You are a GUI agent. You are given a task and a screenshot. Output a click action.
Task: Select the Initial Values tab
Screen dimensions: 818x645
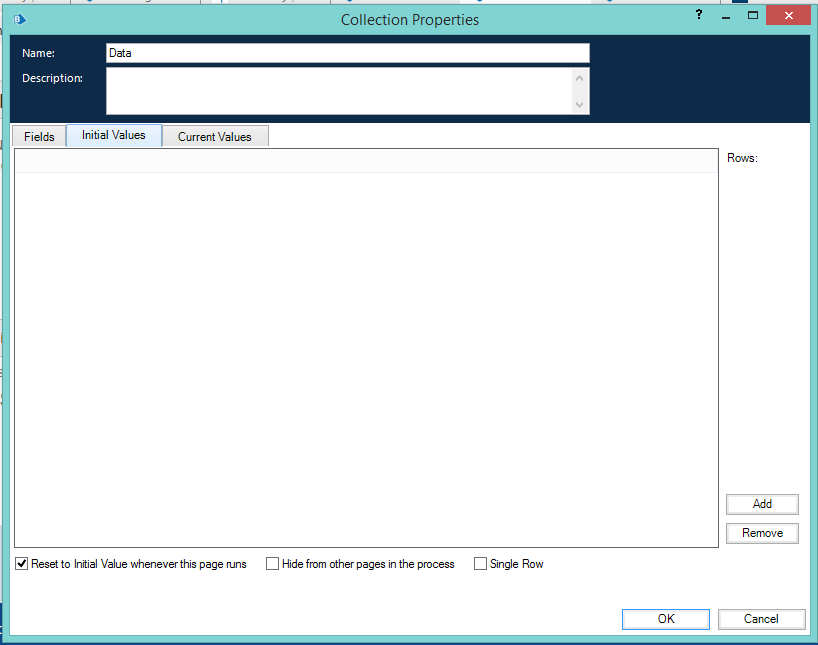click(114, 135)
